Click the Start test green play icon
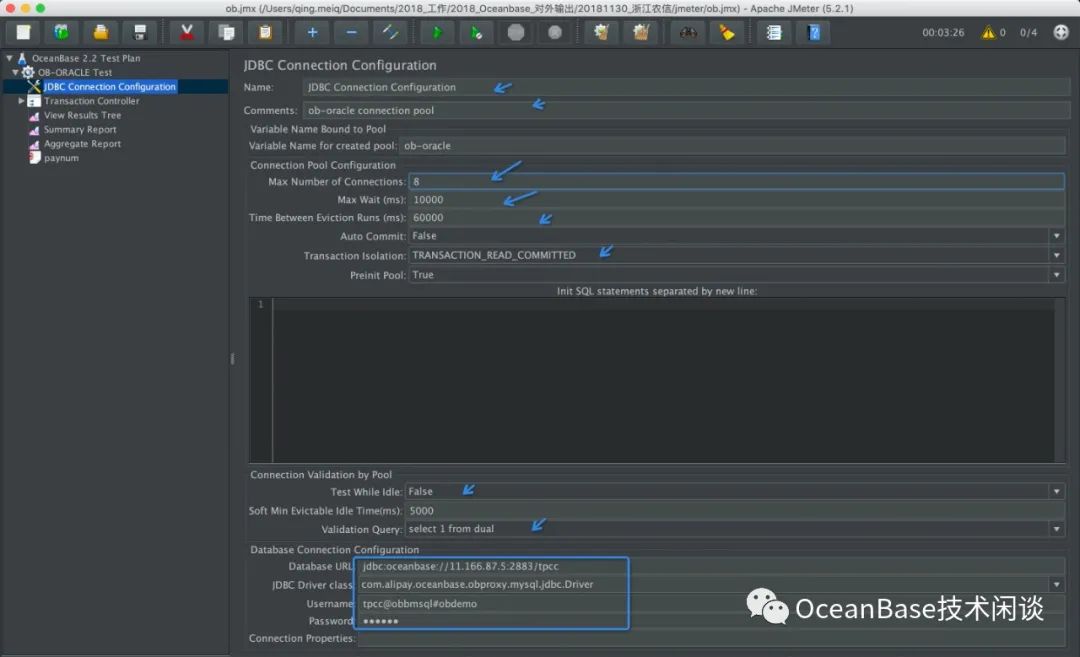 click(437, 32)
